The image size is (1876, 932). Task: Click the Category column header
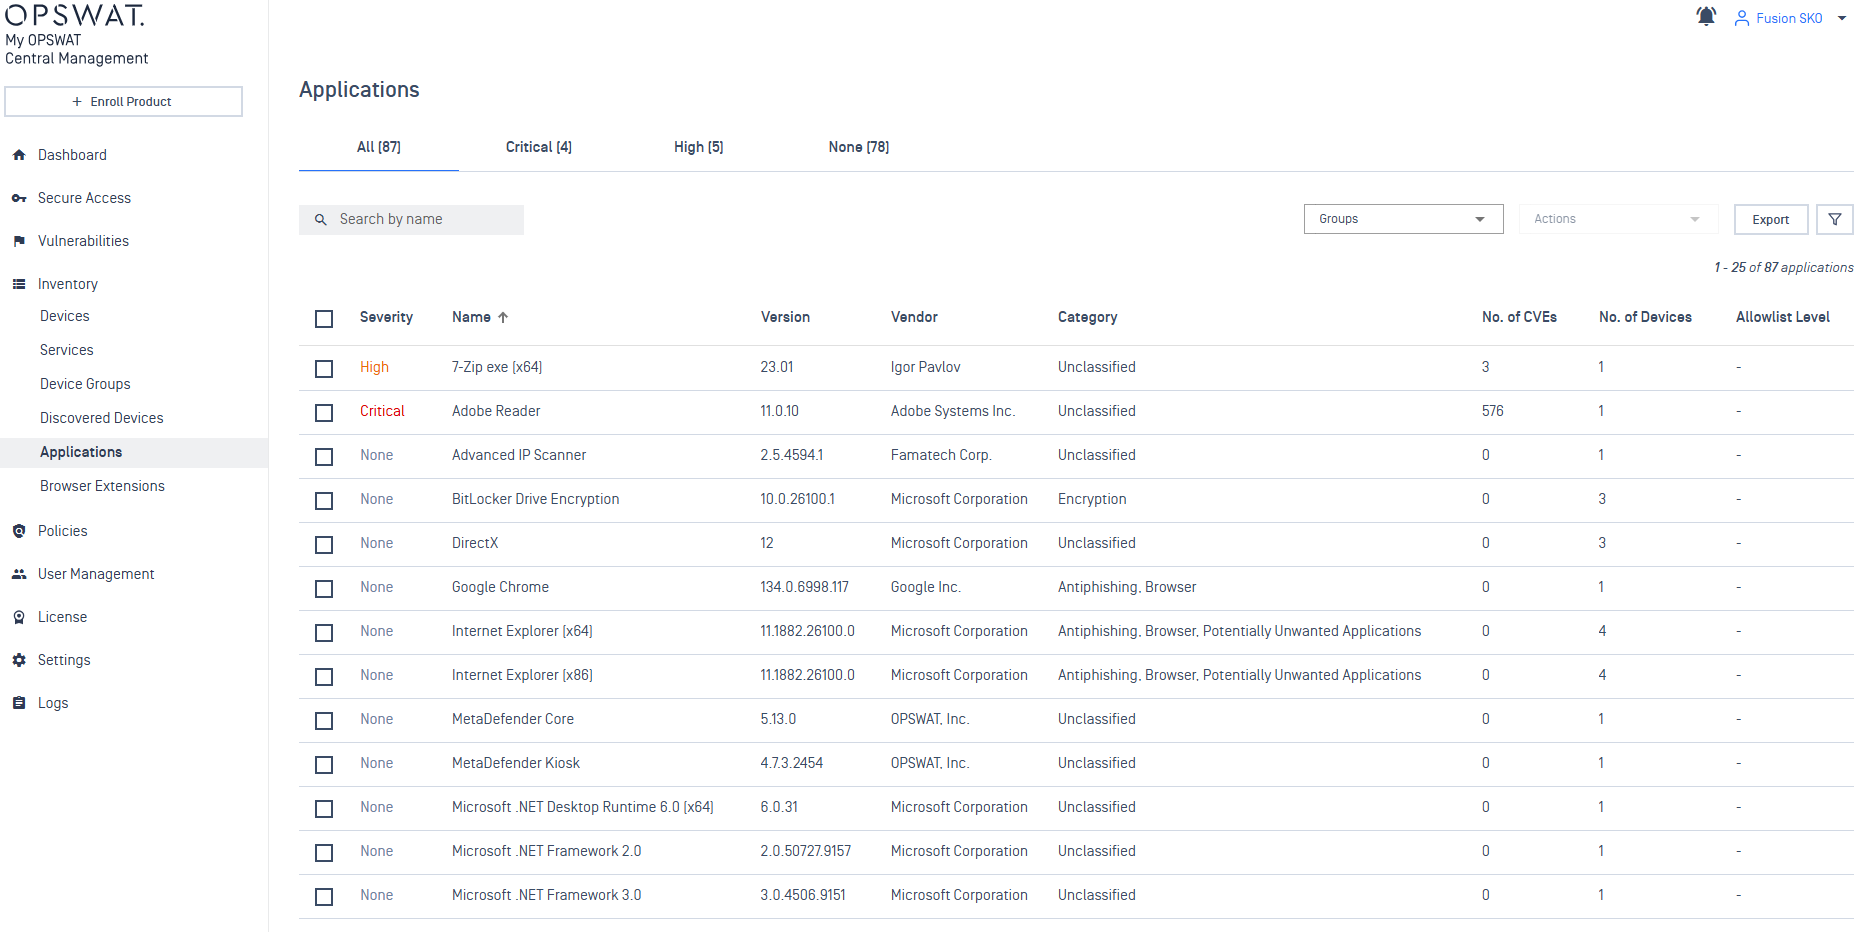pyautogui.click(x=1087, y=317)
